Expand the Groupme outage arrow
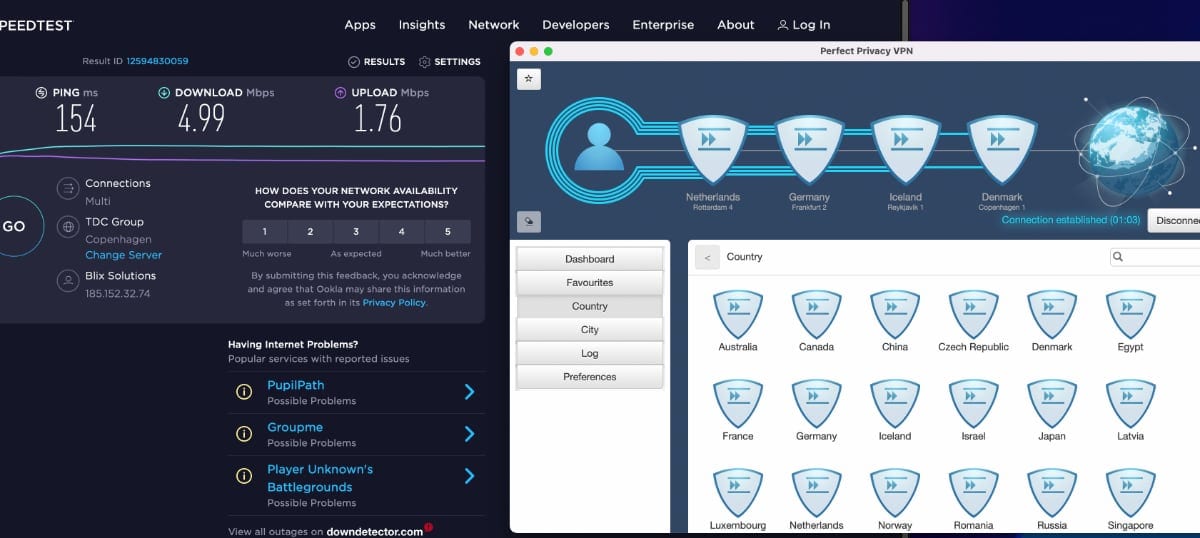 pos(469,434)
